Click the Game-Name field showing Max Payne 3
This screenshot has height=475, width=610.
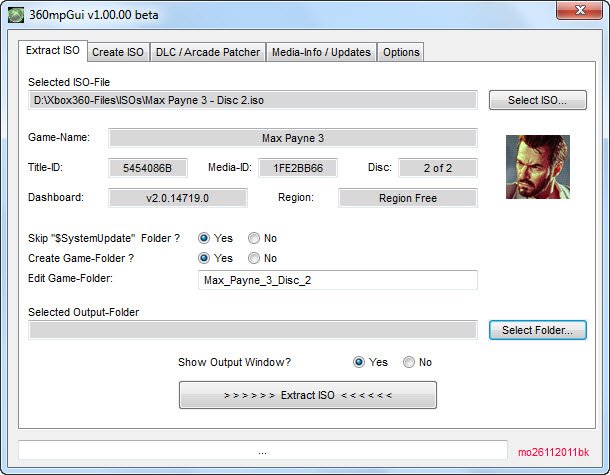click(x=293, y=138)
